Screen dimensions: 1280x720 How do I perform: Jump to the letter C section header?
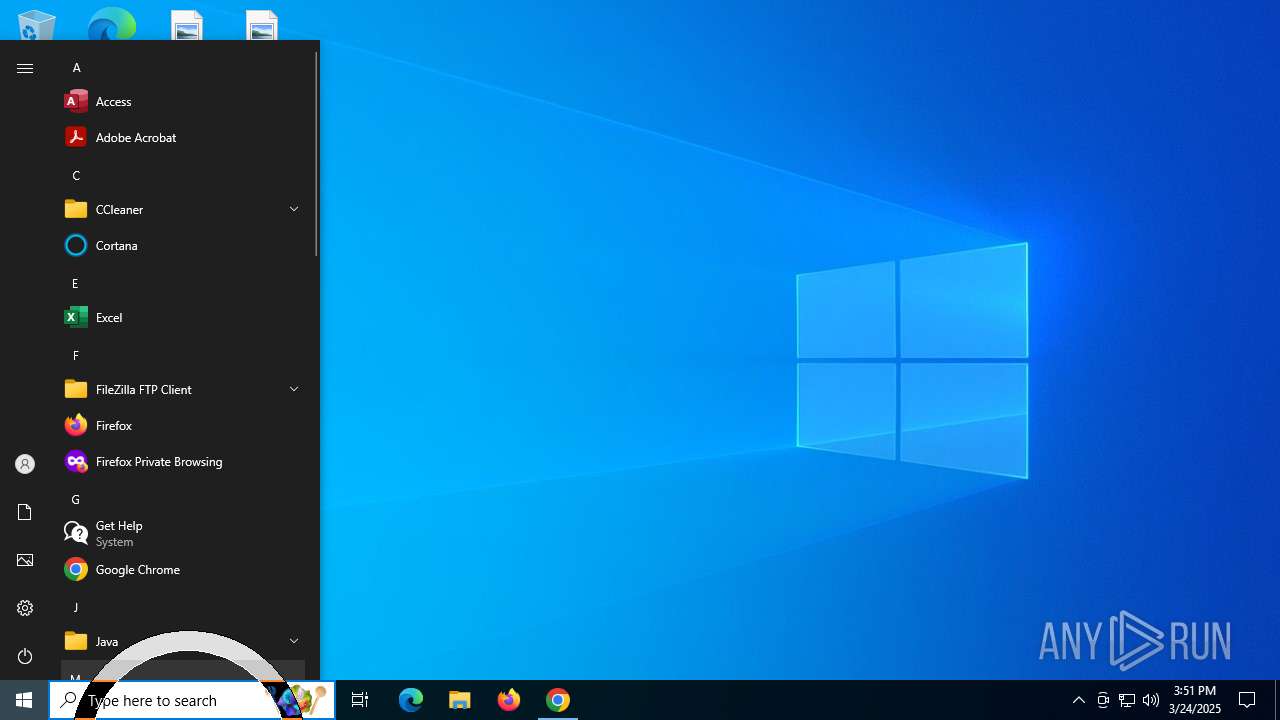(183, 175)
